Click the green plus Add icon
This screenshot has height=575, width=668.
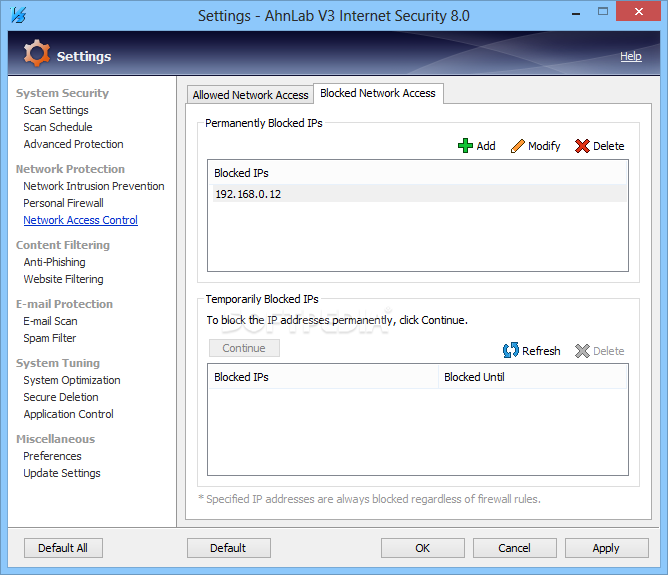[465, 146]
